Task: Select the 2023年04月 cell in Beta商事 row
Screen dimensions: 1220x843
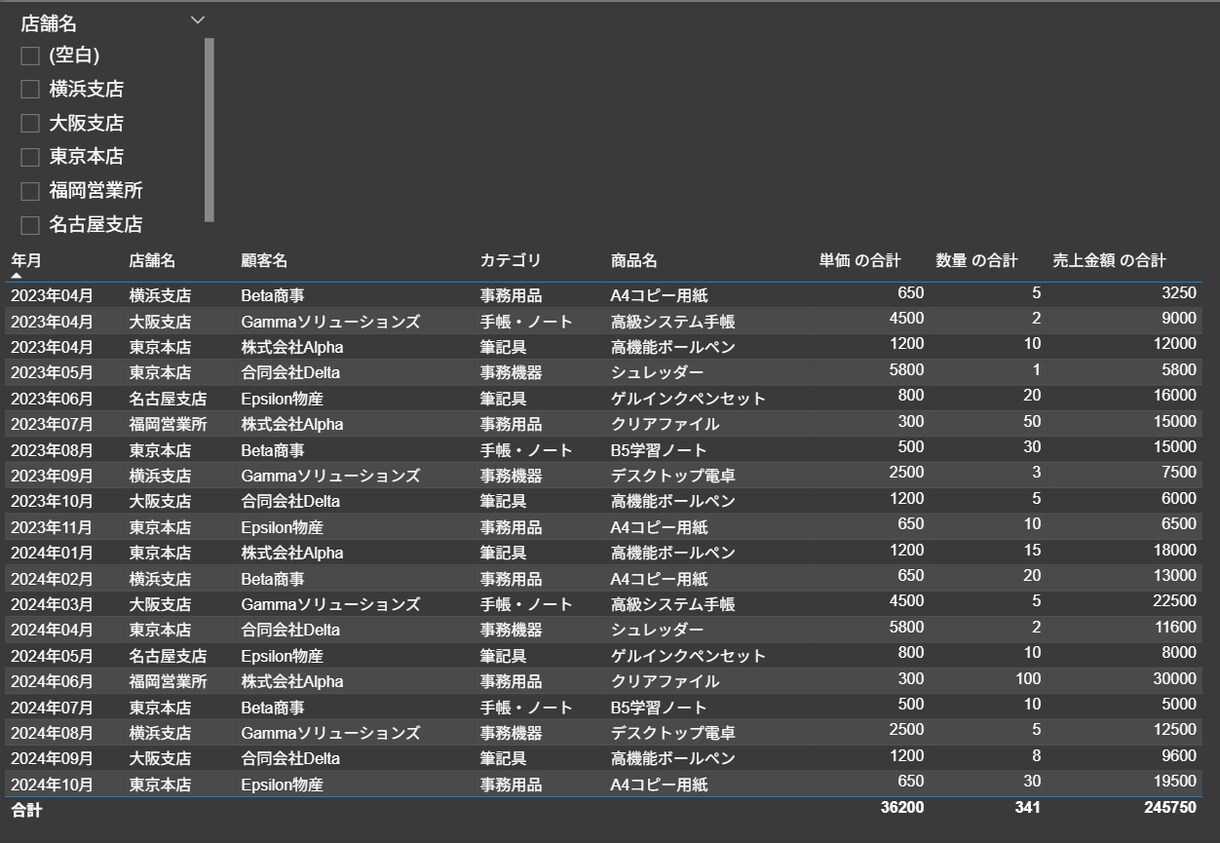Action: click(x=52, y=296)
